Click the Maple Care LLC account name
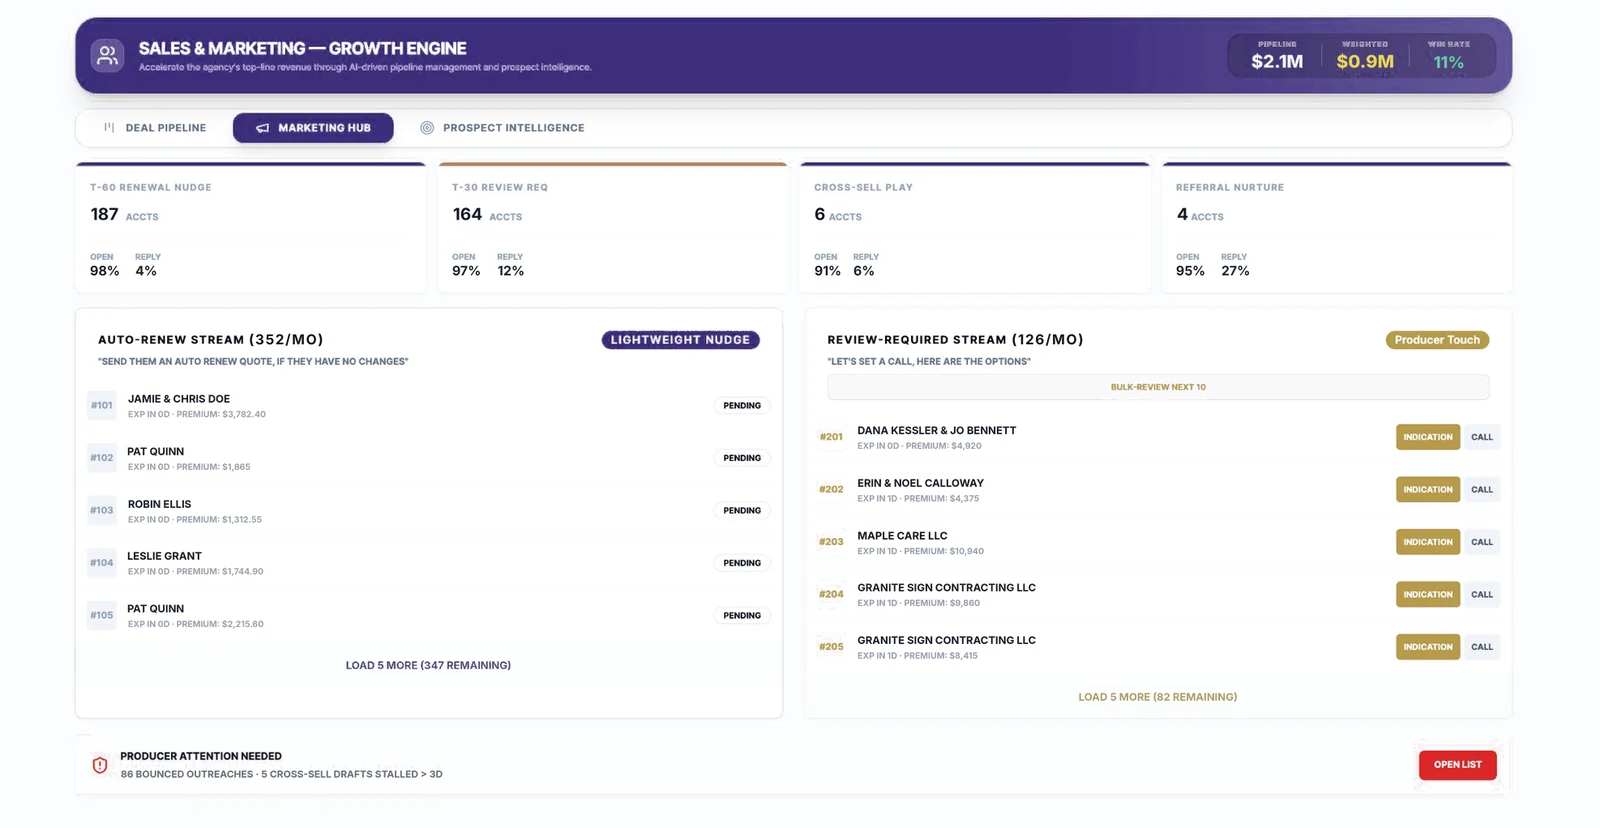The width and height of the screenshot is (1600, 828). (x=902, y=536)
